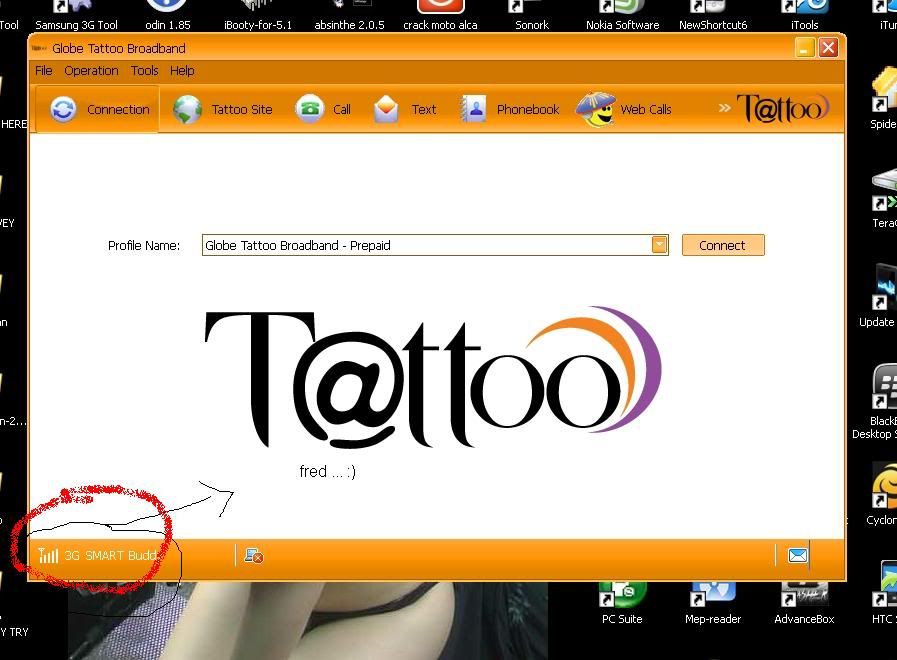Click the AdvanceBox desktop shortcut
897x660 pixels.
804,604
